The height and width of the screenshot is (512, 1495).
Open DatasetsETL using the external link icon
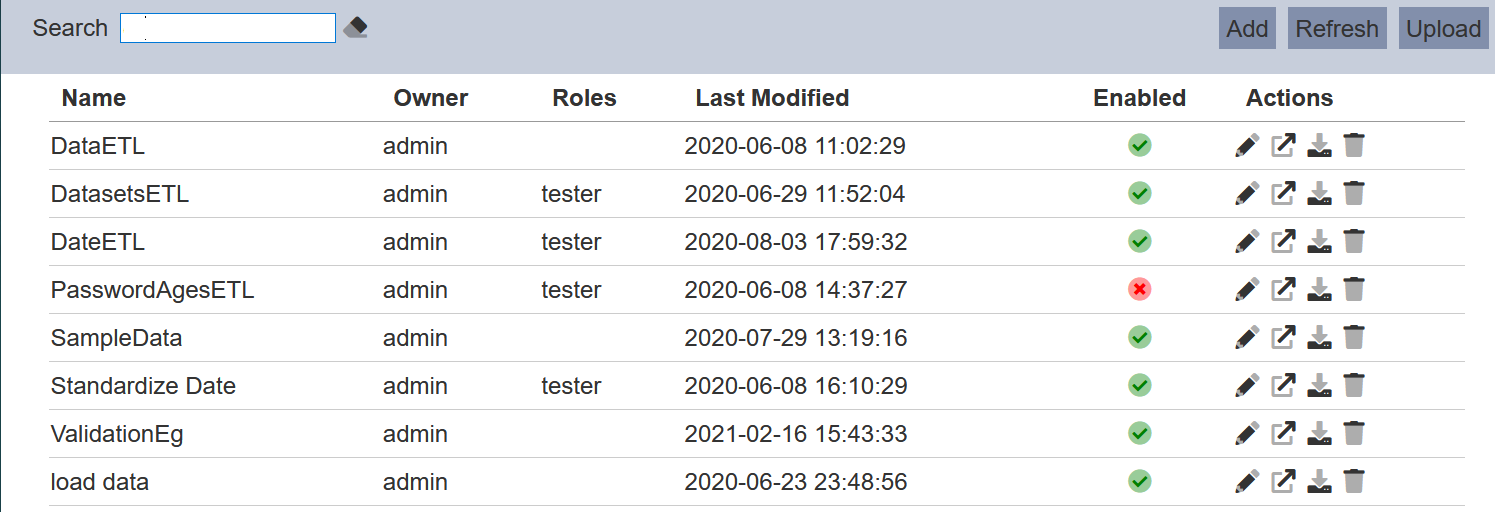point(1283,194)
